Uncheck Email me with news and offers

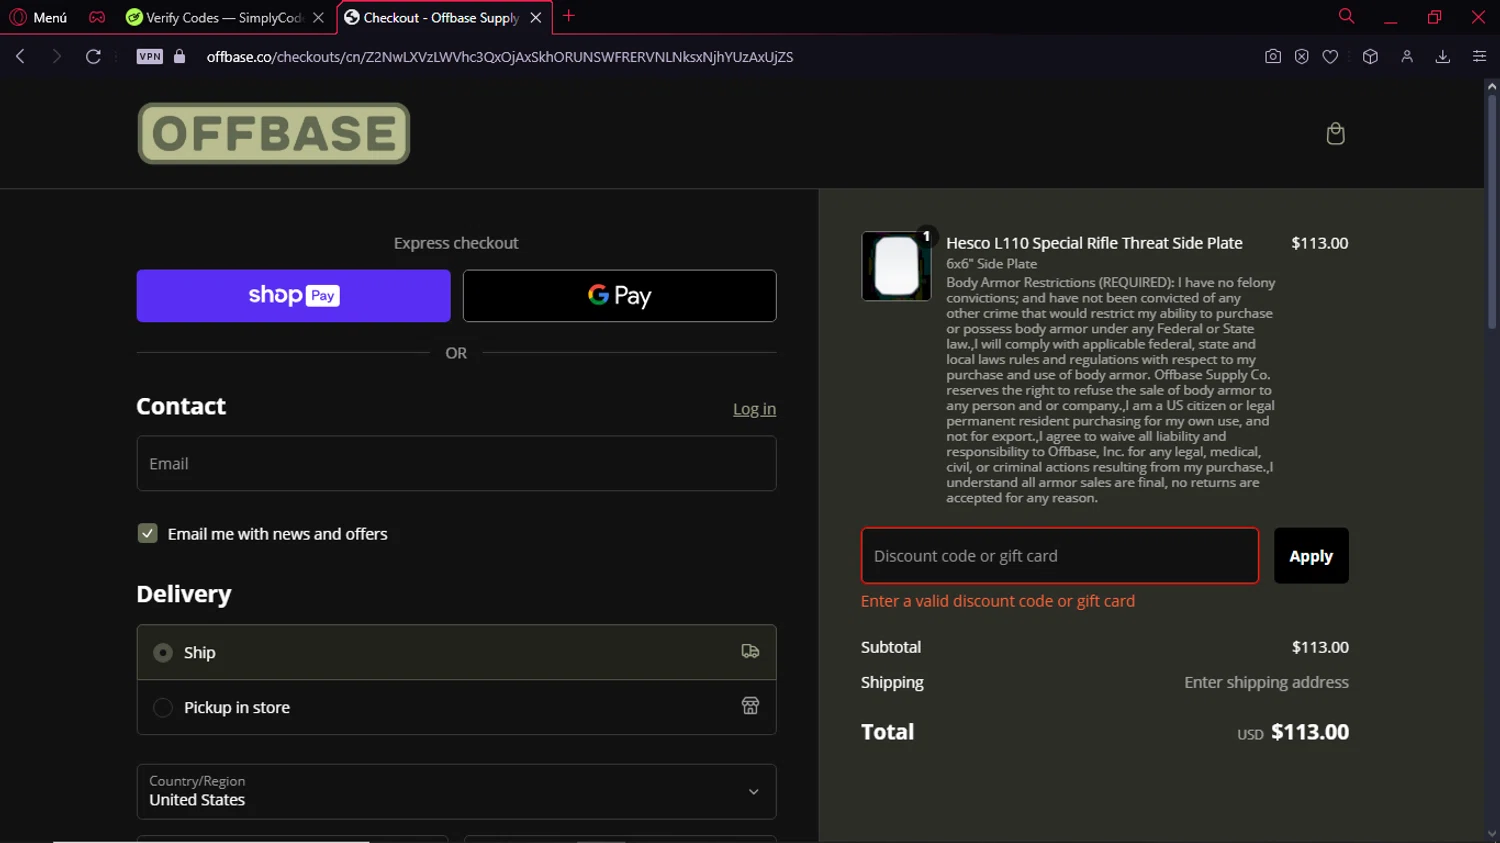148,534
